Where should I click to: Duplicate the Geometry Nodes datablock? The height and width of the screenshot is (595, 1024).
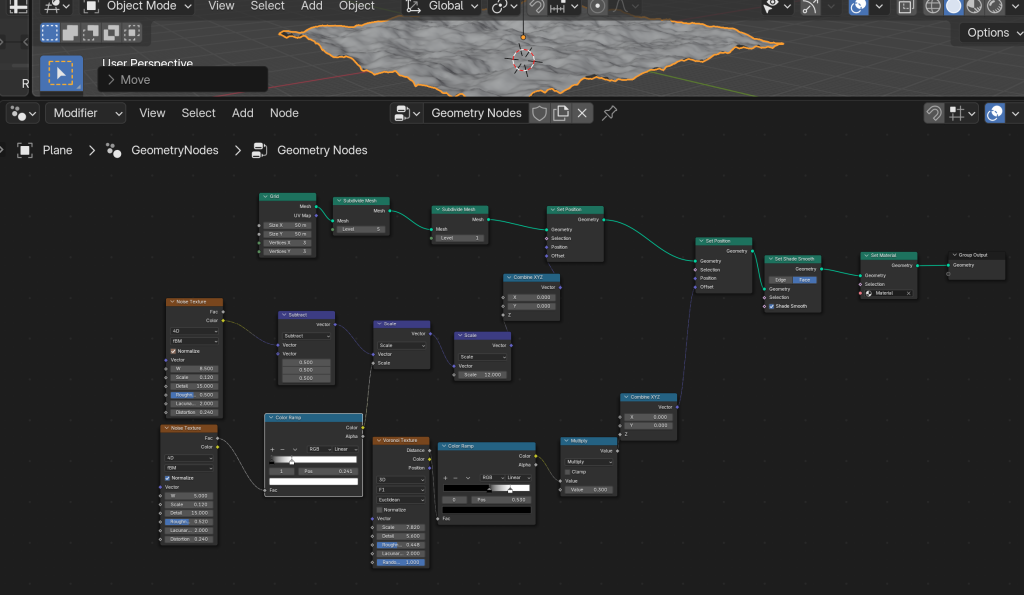(561, 113)
